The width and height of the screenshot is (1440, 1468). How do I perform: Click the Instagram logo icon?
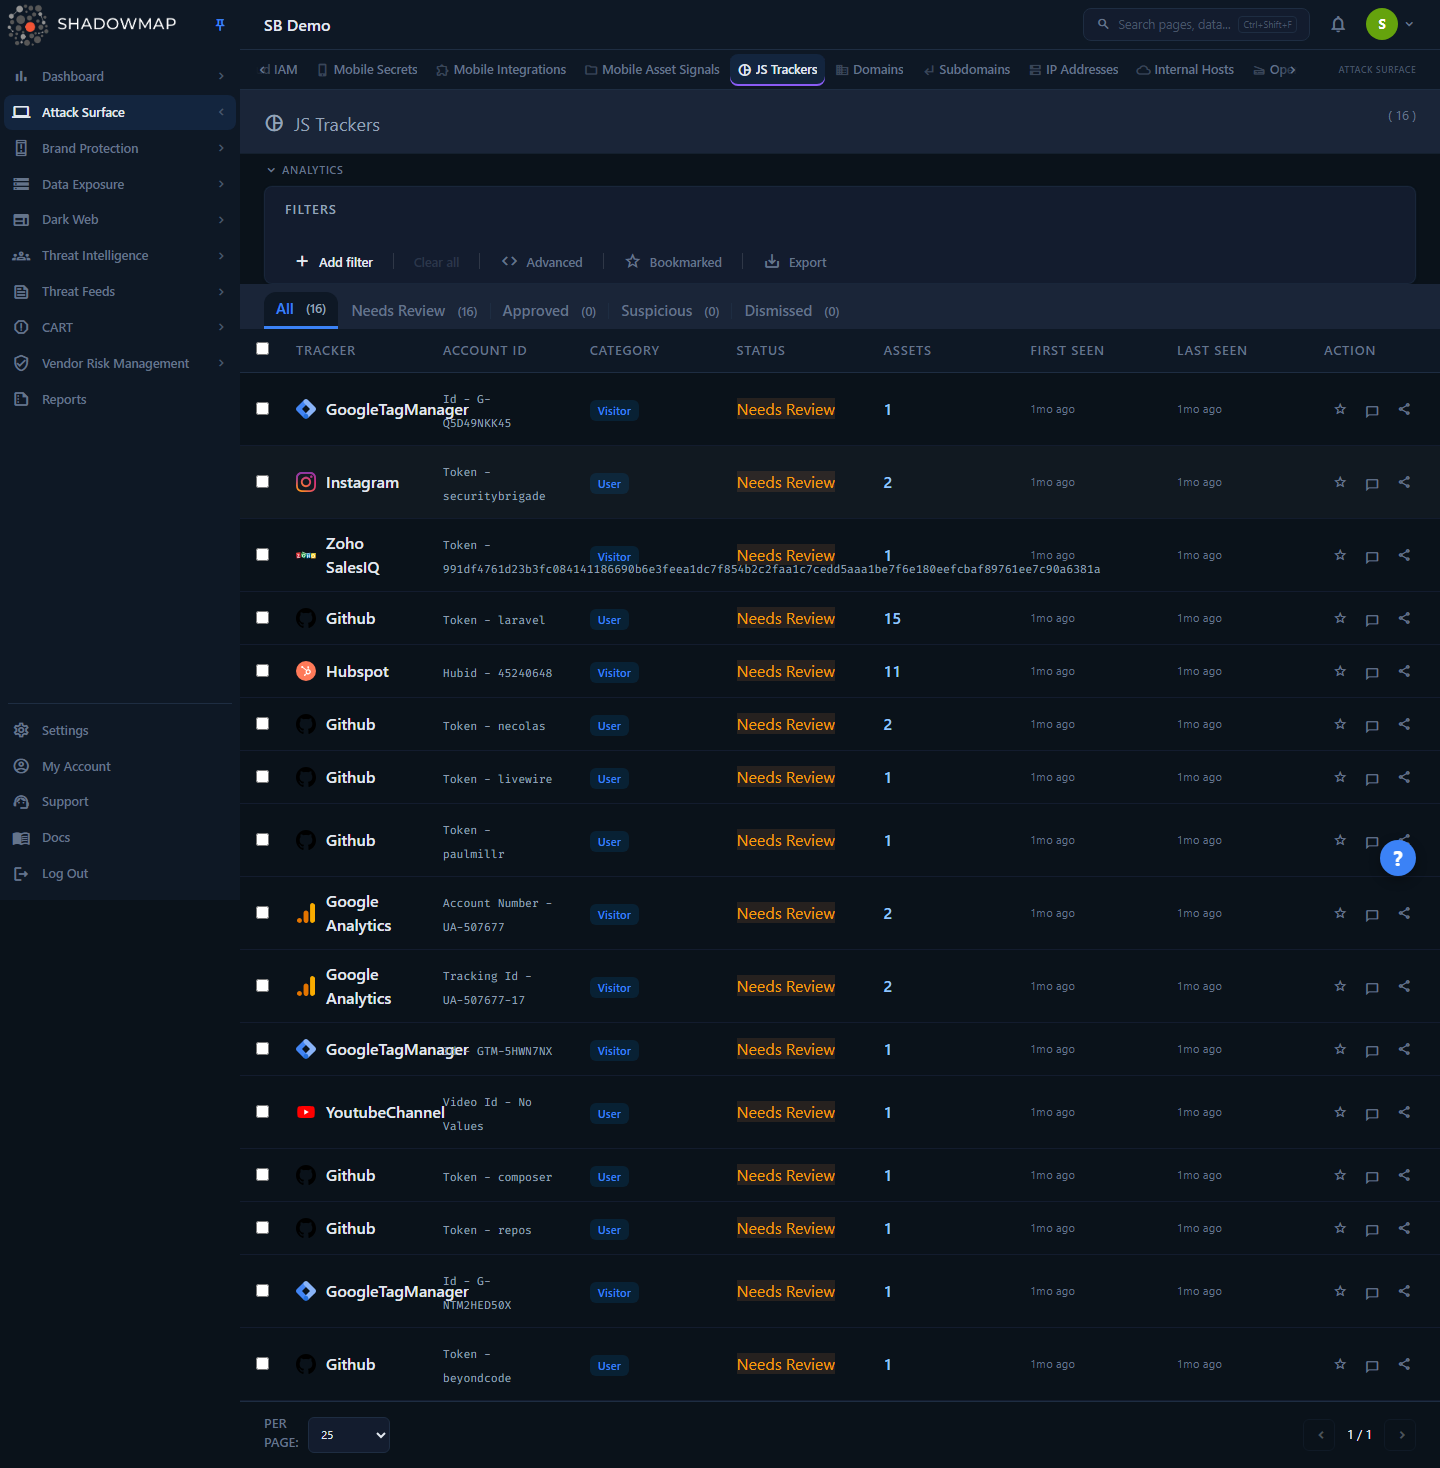click(306, 482)
